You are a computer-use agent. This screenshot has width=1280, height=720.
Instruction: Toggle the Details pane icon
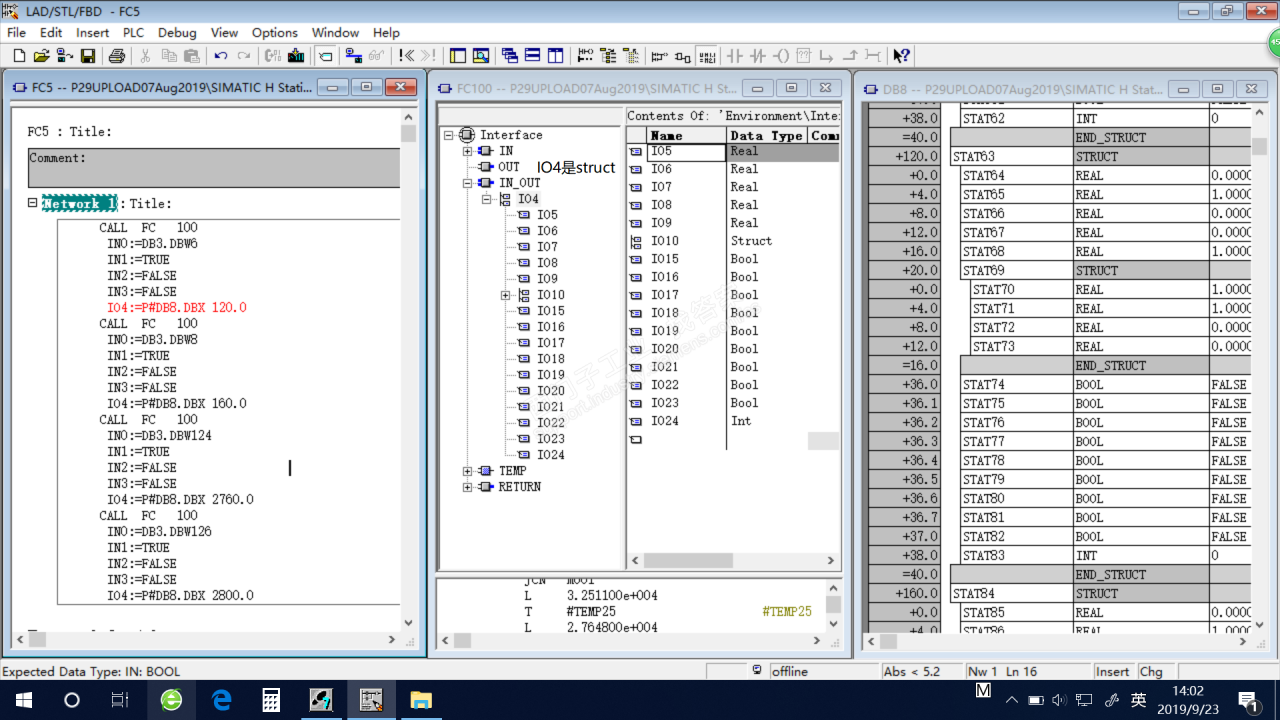coord(481,56)
